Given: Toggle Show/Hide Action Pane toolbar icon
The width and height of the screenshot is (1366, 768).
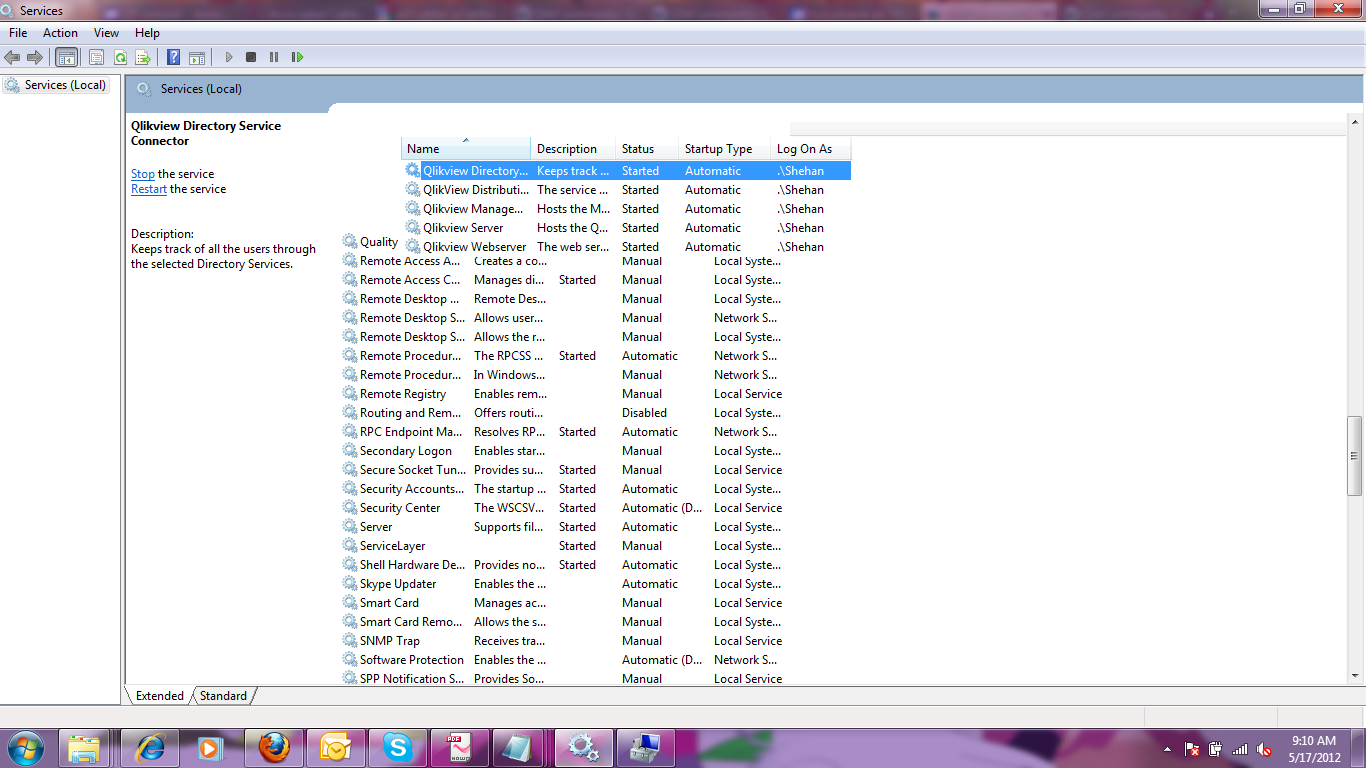Looking at the screenshot, I should [197, 58].
